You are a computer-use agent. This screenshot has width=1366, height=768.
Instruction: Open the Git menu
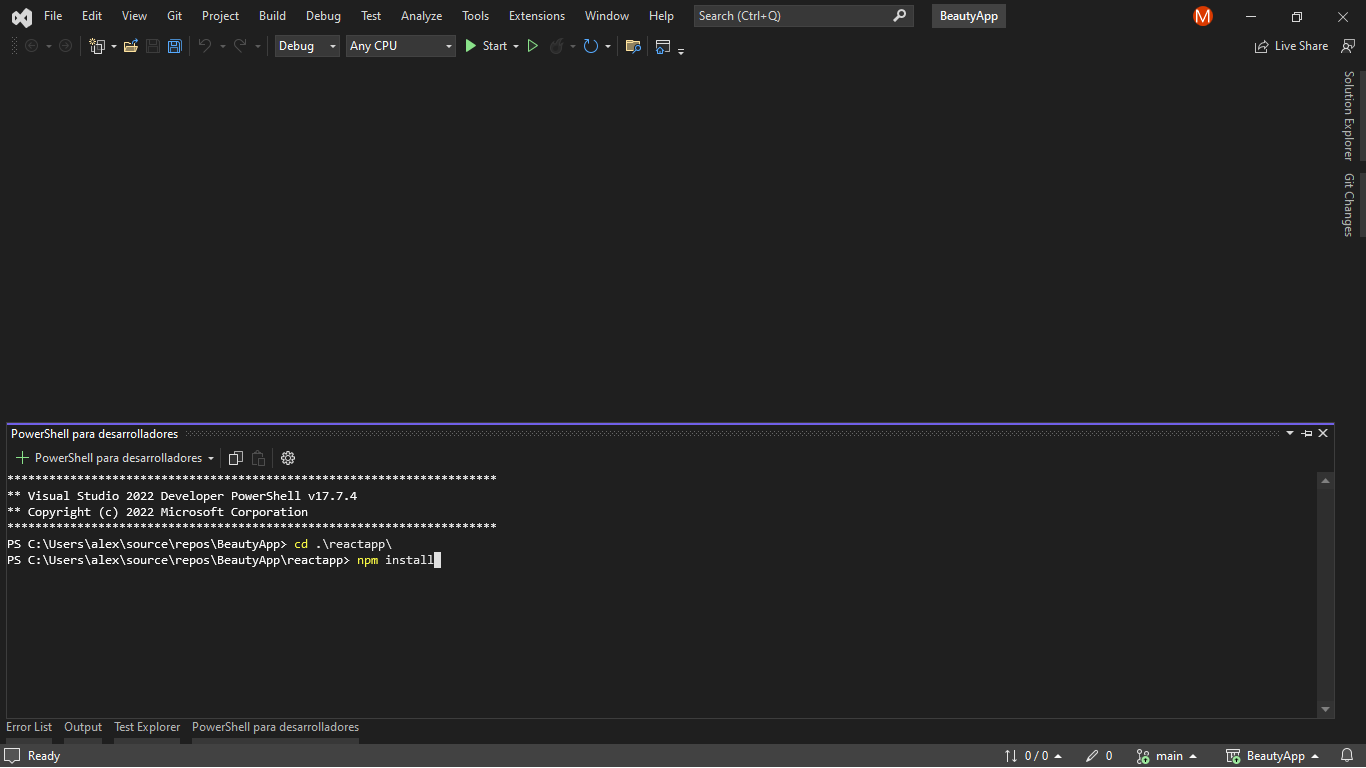pos(174,15)
